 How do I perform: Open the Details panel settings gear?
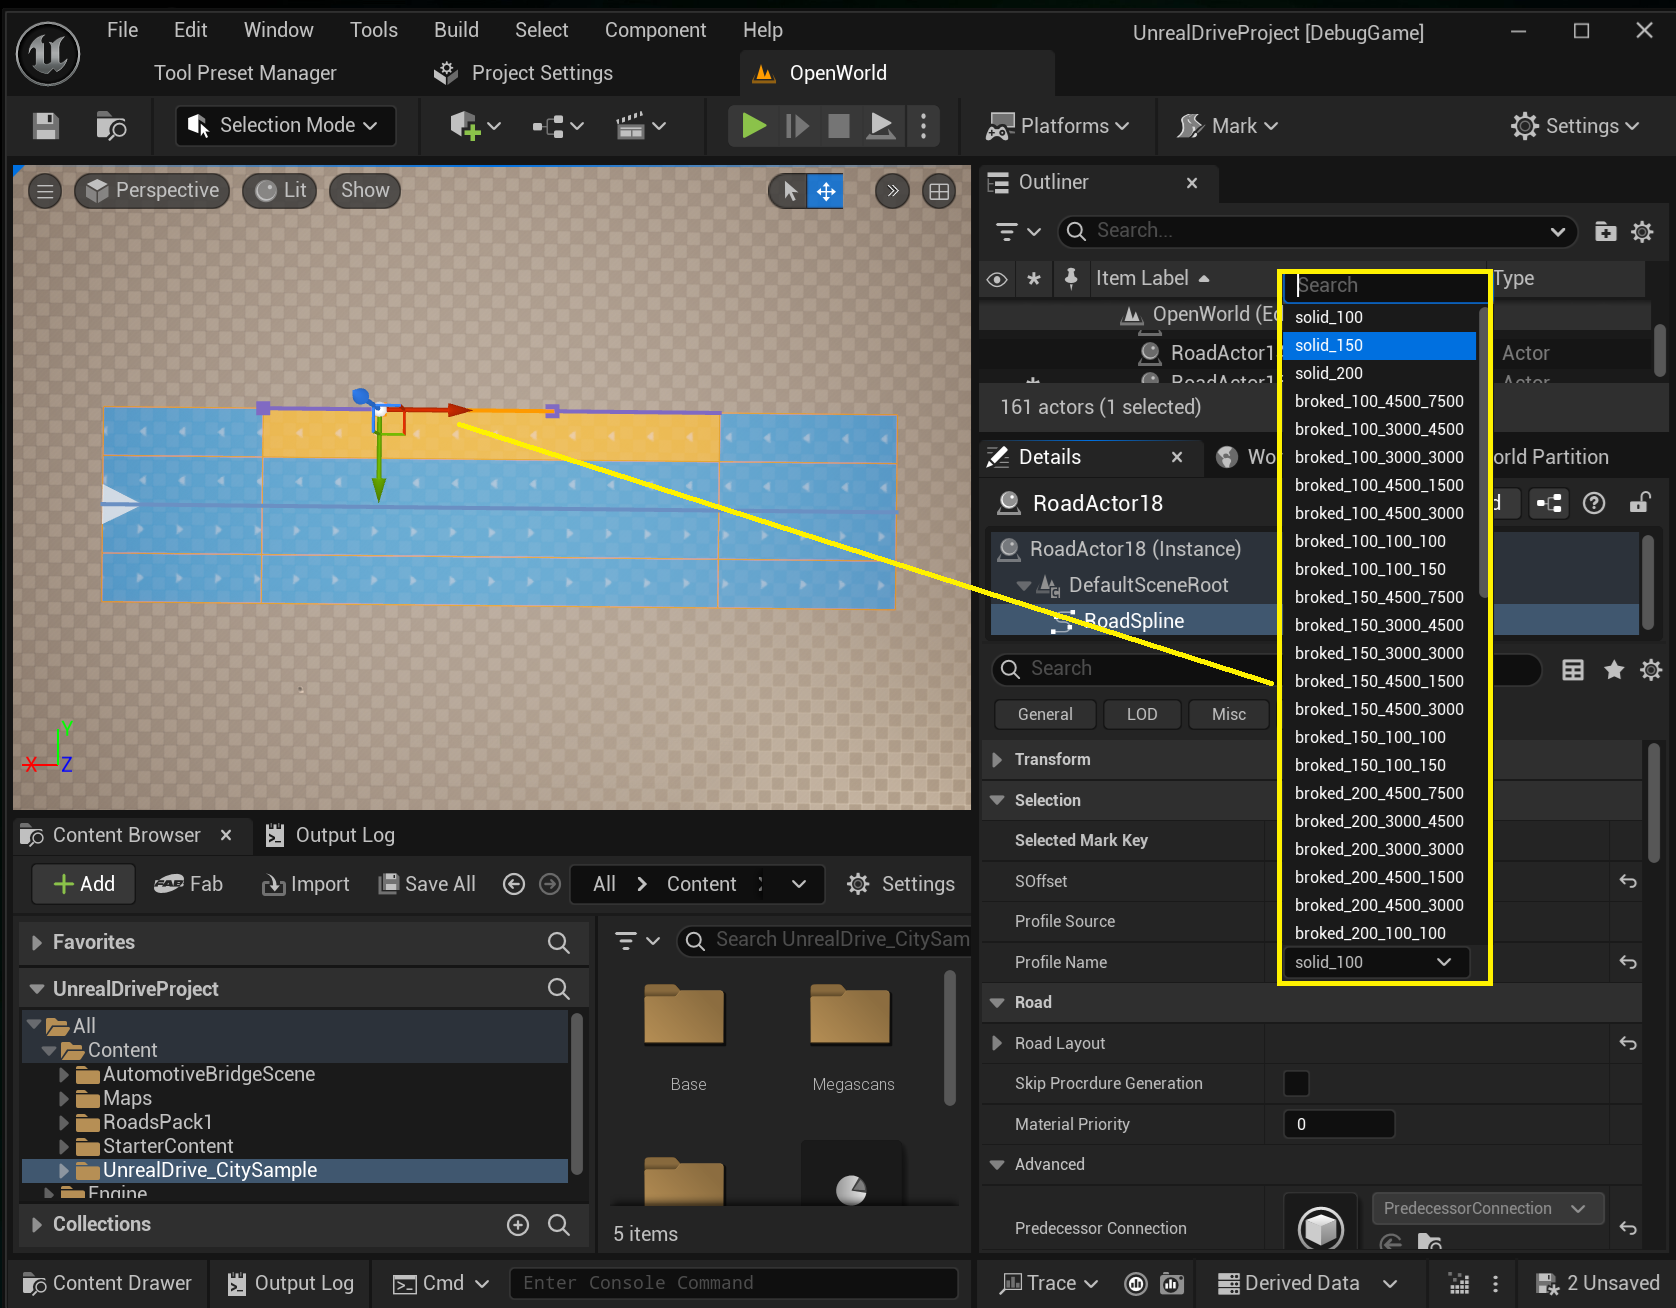1651,670
